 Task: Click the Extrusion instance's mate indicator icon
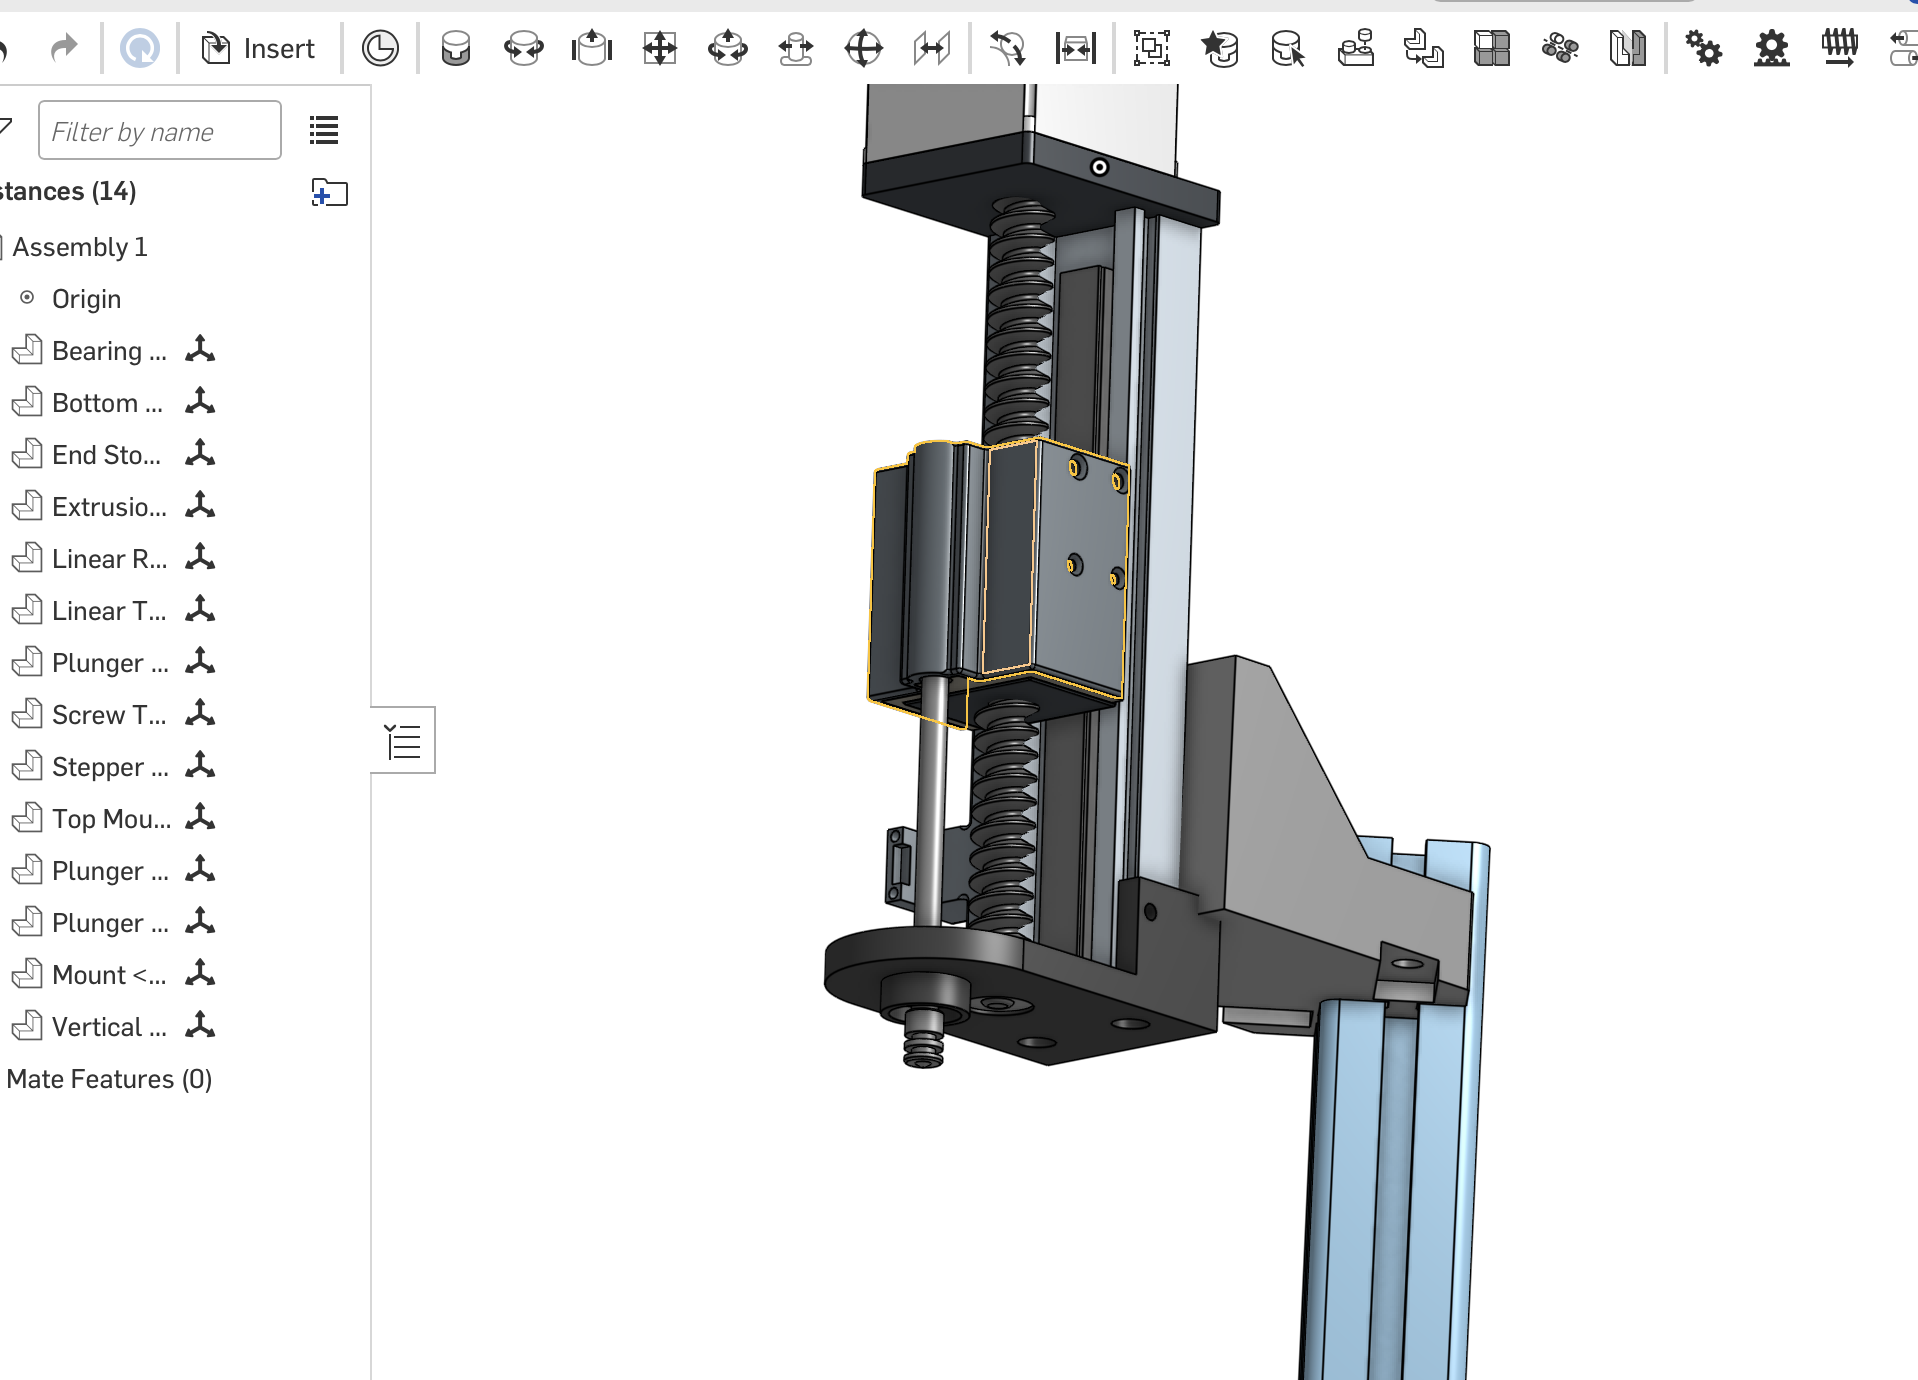pyautogui.click(x=200, y=505)
